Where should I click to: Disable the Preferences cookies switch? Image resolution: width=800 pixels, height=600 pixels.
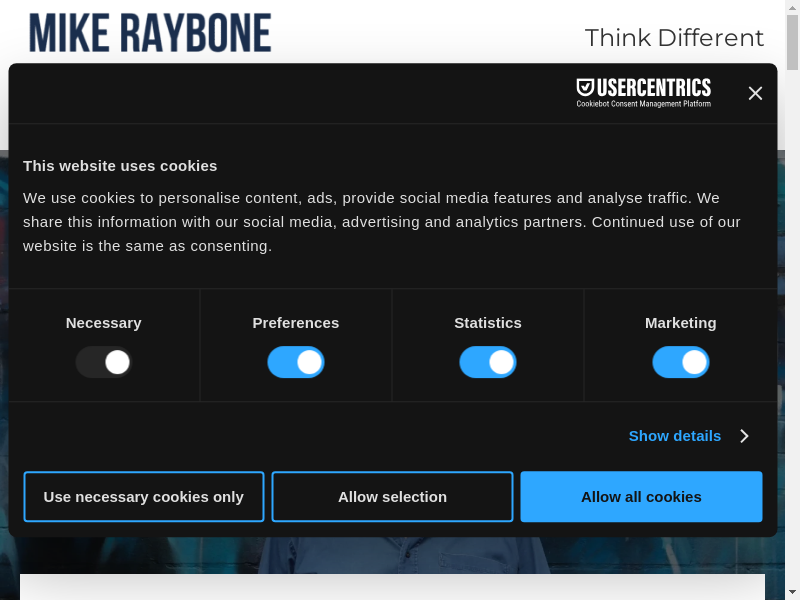(296, 362)
